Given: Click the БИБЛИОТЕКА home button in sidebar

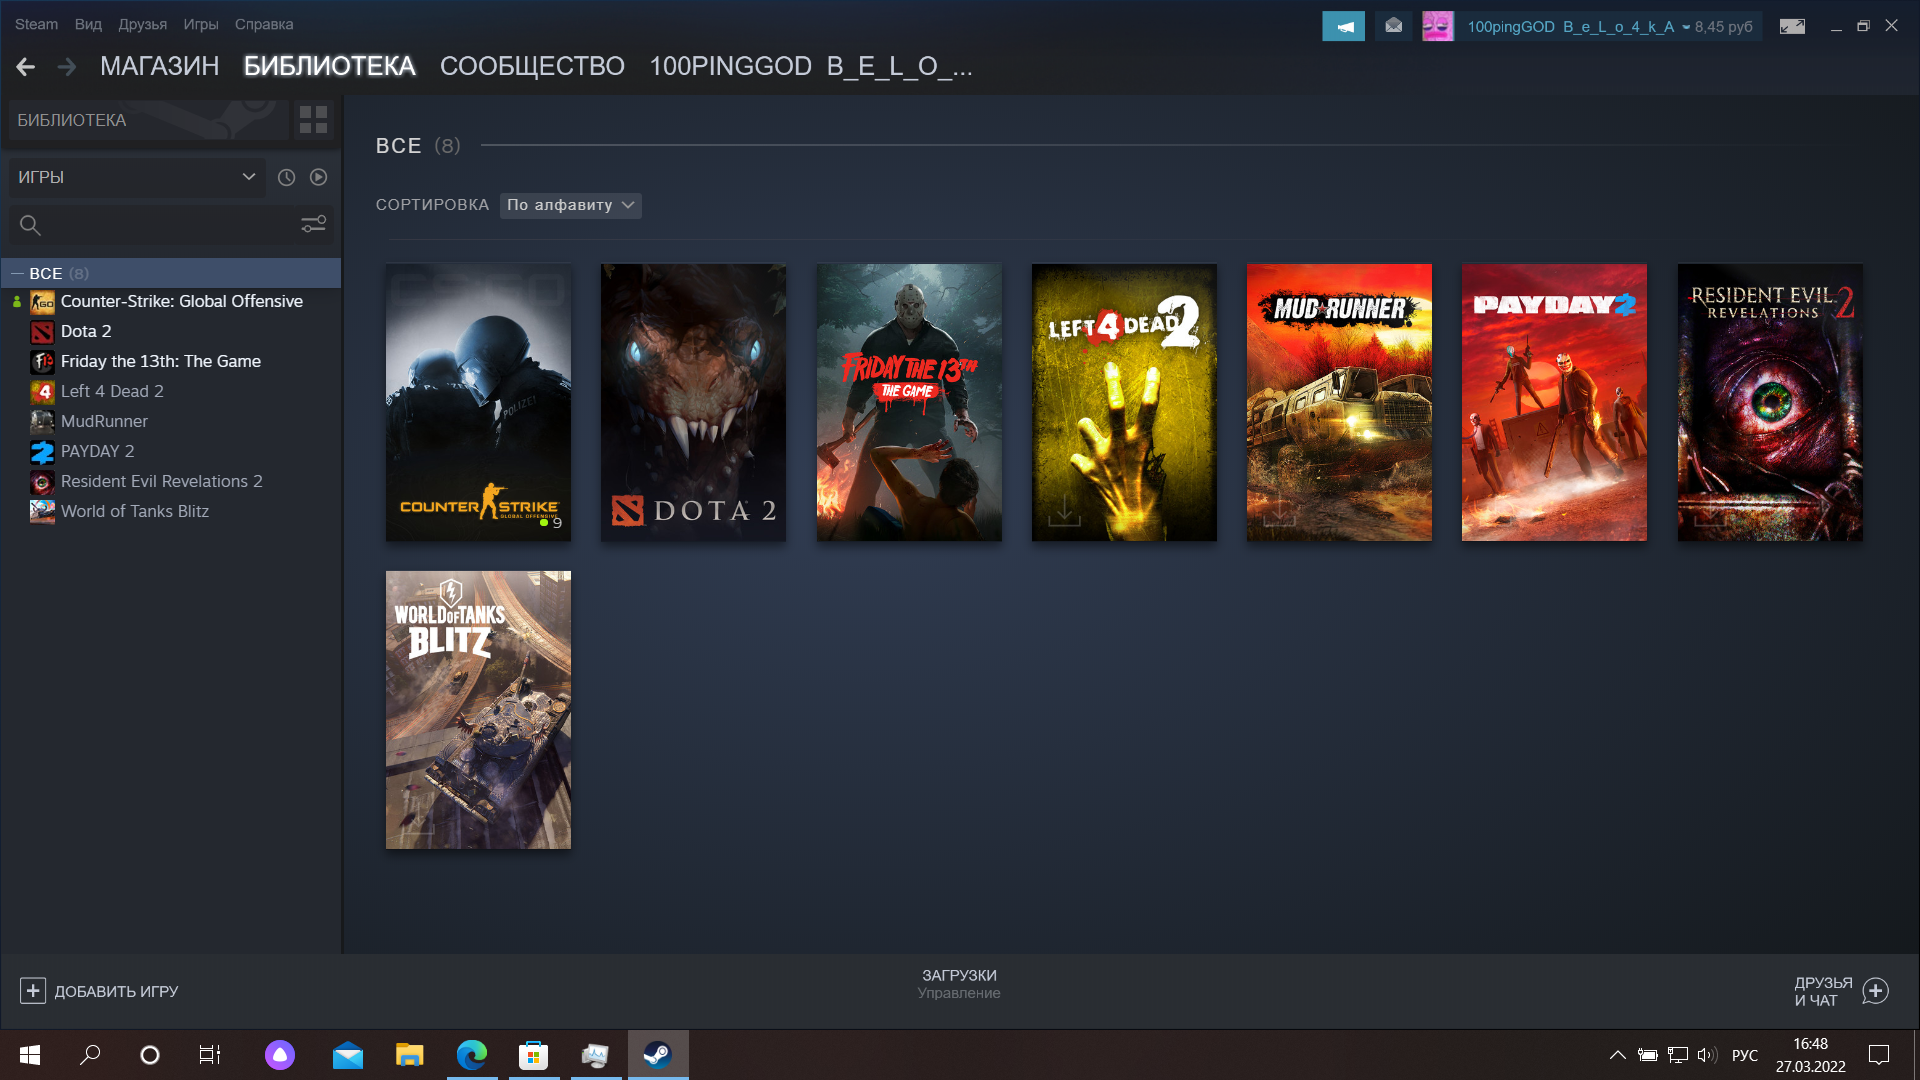Looking at the screenshot, I should (149, 120).
